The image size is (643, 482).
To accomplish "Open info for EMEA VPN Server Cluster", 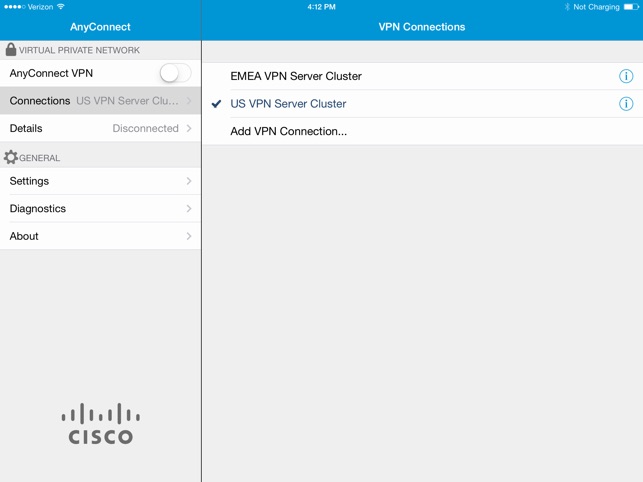I will click(x=626, y=76).
